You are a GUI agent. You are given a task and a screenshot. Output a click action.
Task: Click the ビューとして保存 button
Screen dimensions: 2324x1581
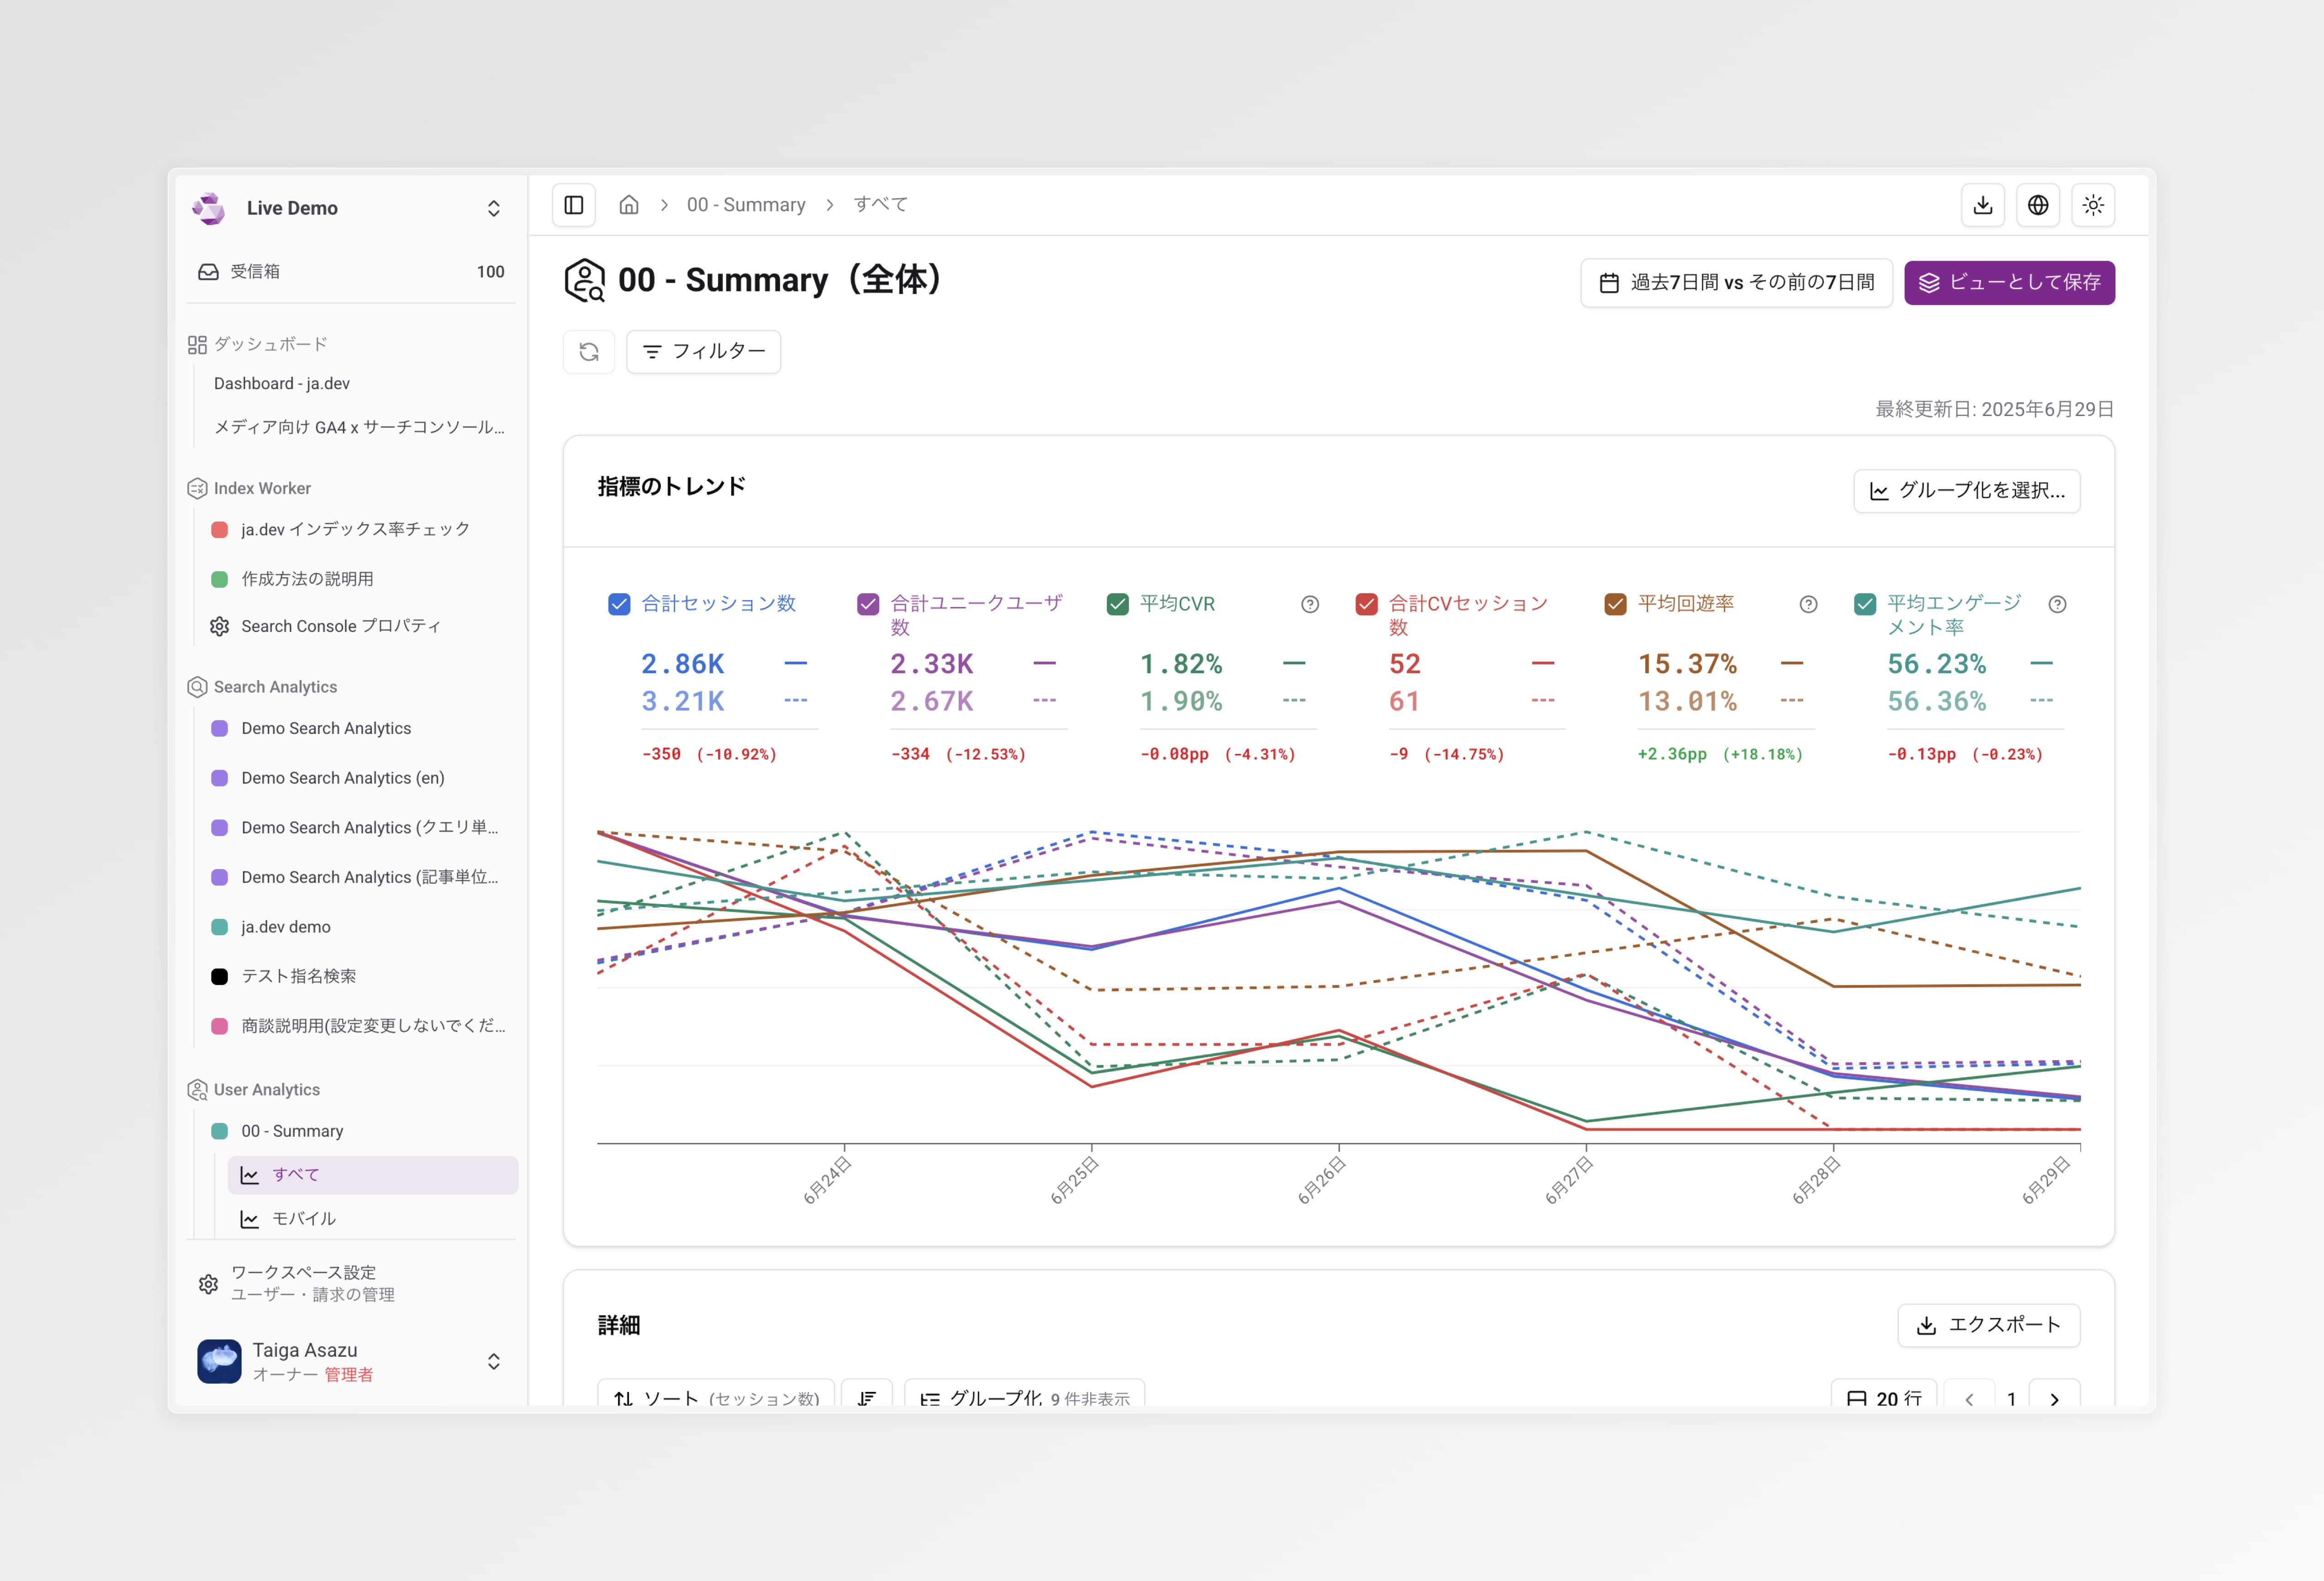[x=2009, y=282]
